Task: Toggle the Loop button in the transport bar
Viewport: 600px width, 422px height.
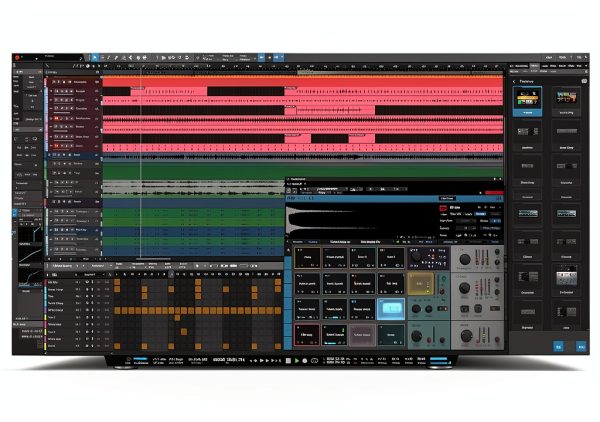Action: coord(315,360)
